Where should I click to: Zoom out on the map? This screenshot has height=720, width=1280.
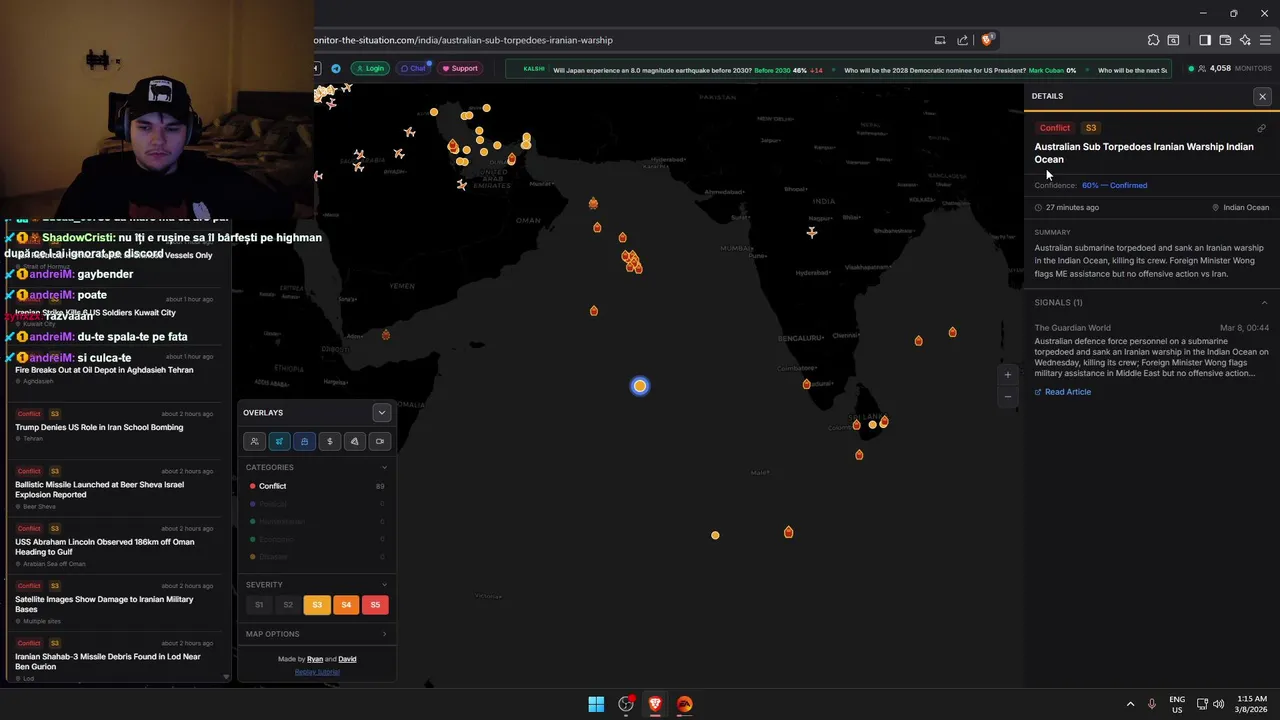tap(1007, 396)
